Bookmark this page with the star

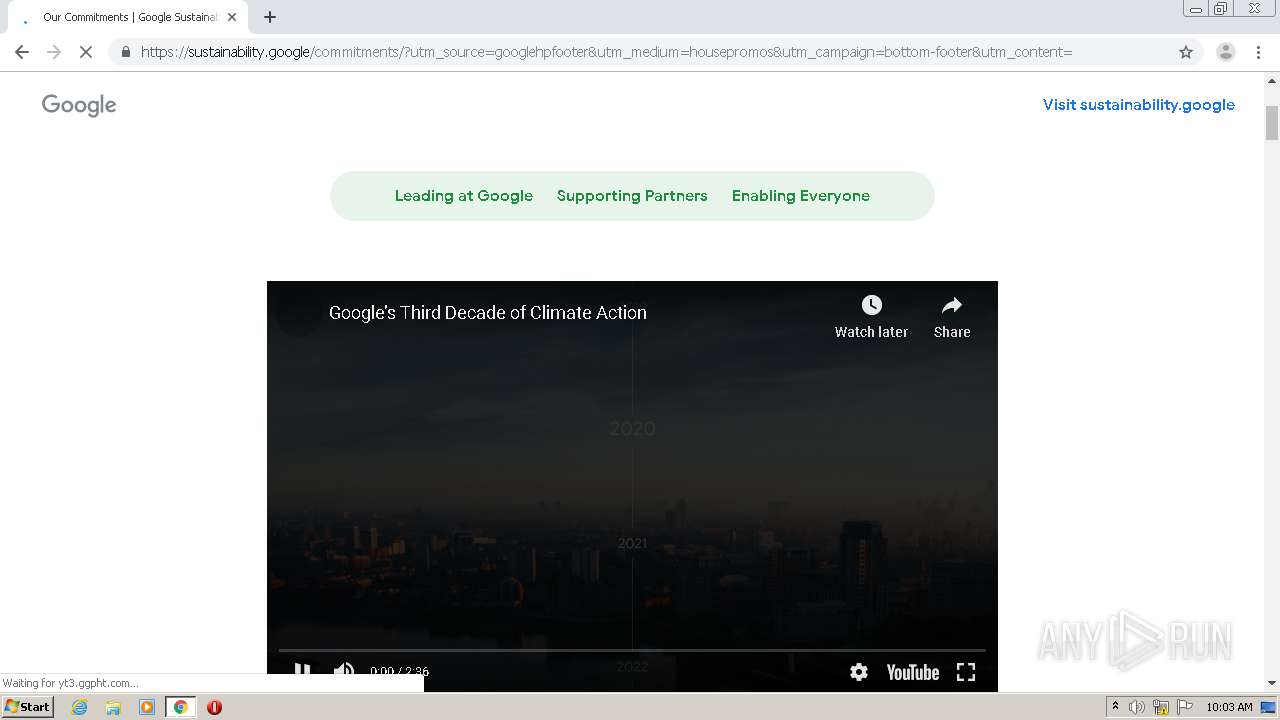[x=1186, y=52]
